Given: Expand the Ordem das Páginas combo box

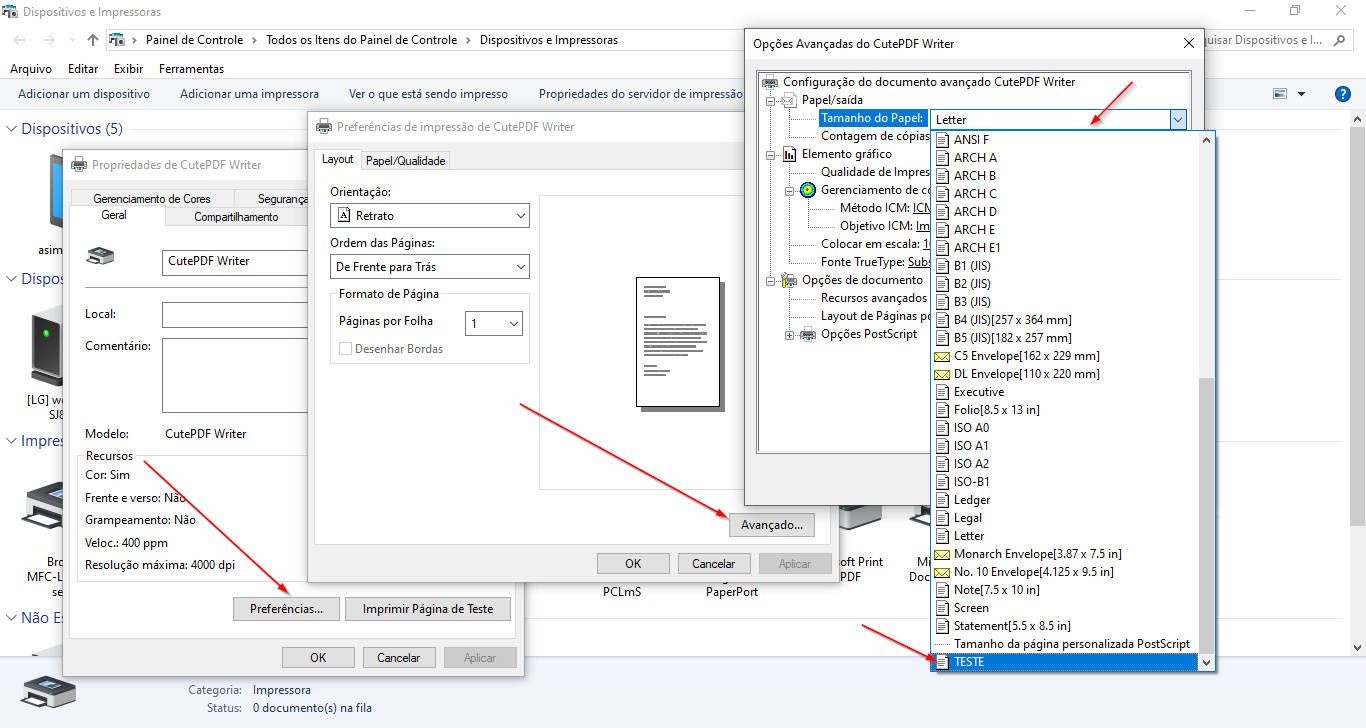Looking at the screenshot, I should pyautogui.click(x=429, y=267).
